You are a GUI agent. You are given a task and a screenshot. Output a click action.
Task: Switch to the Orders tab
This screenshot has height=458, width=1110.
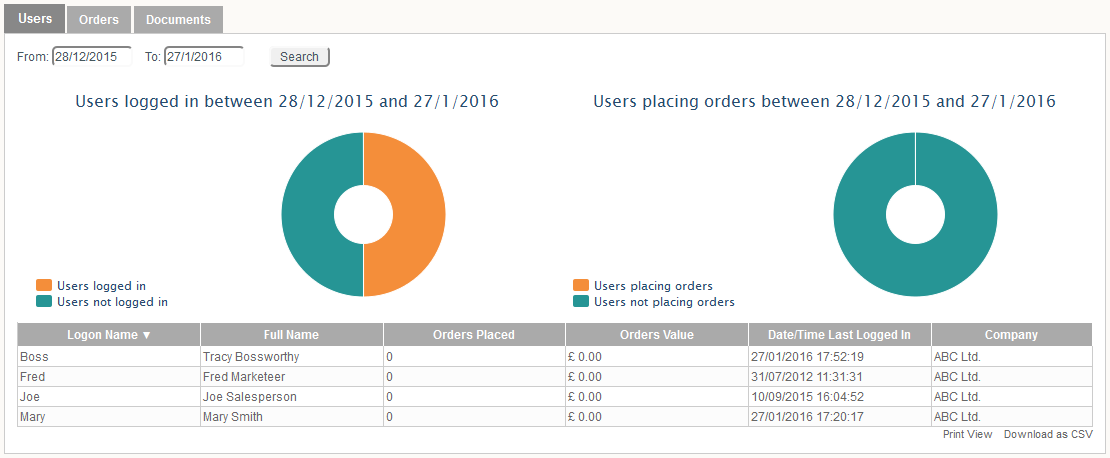point(98,19)
